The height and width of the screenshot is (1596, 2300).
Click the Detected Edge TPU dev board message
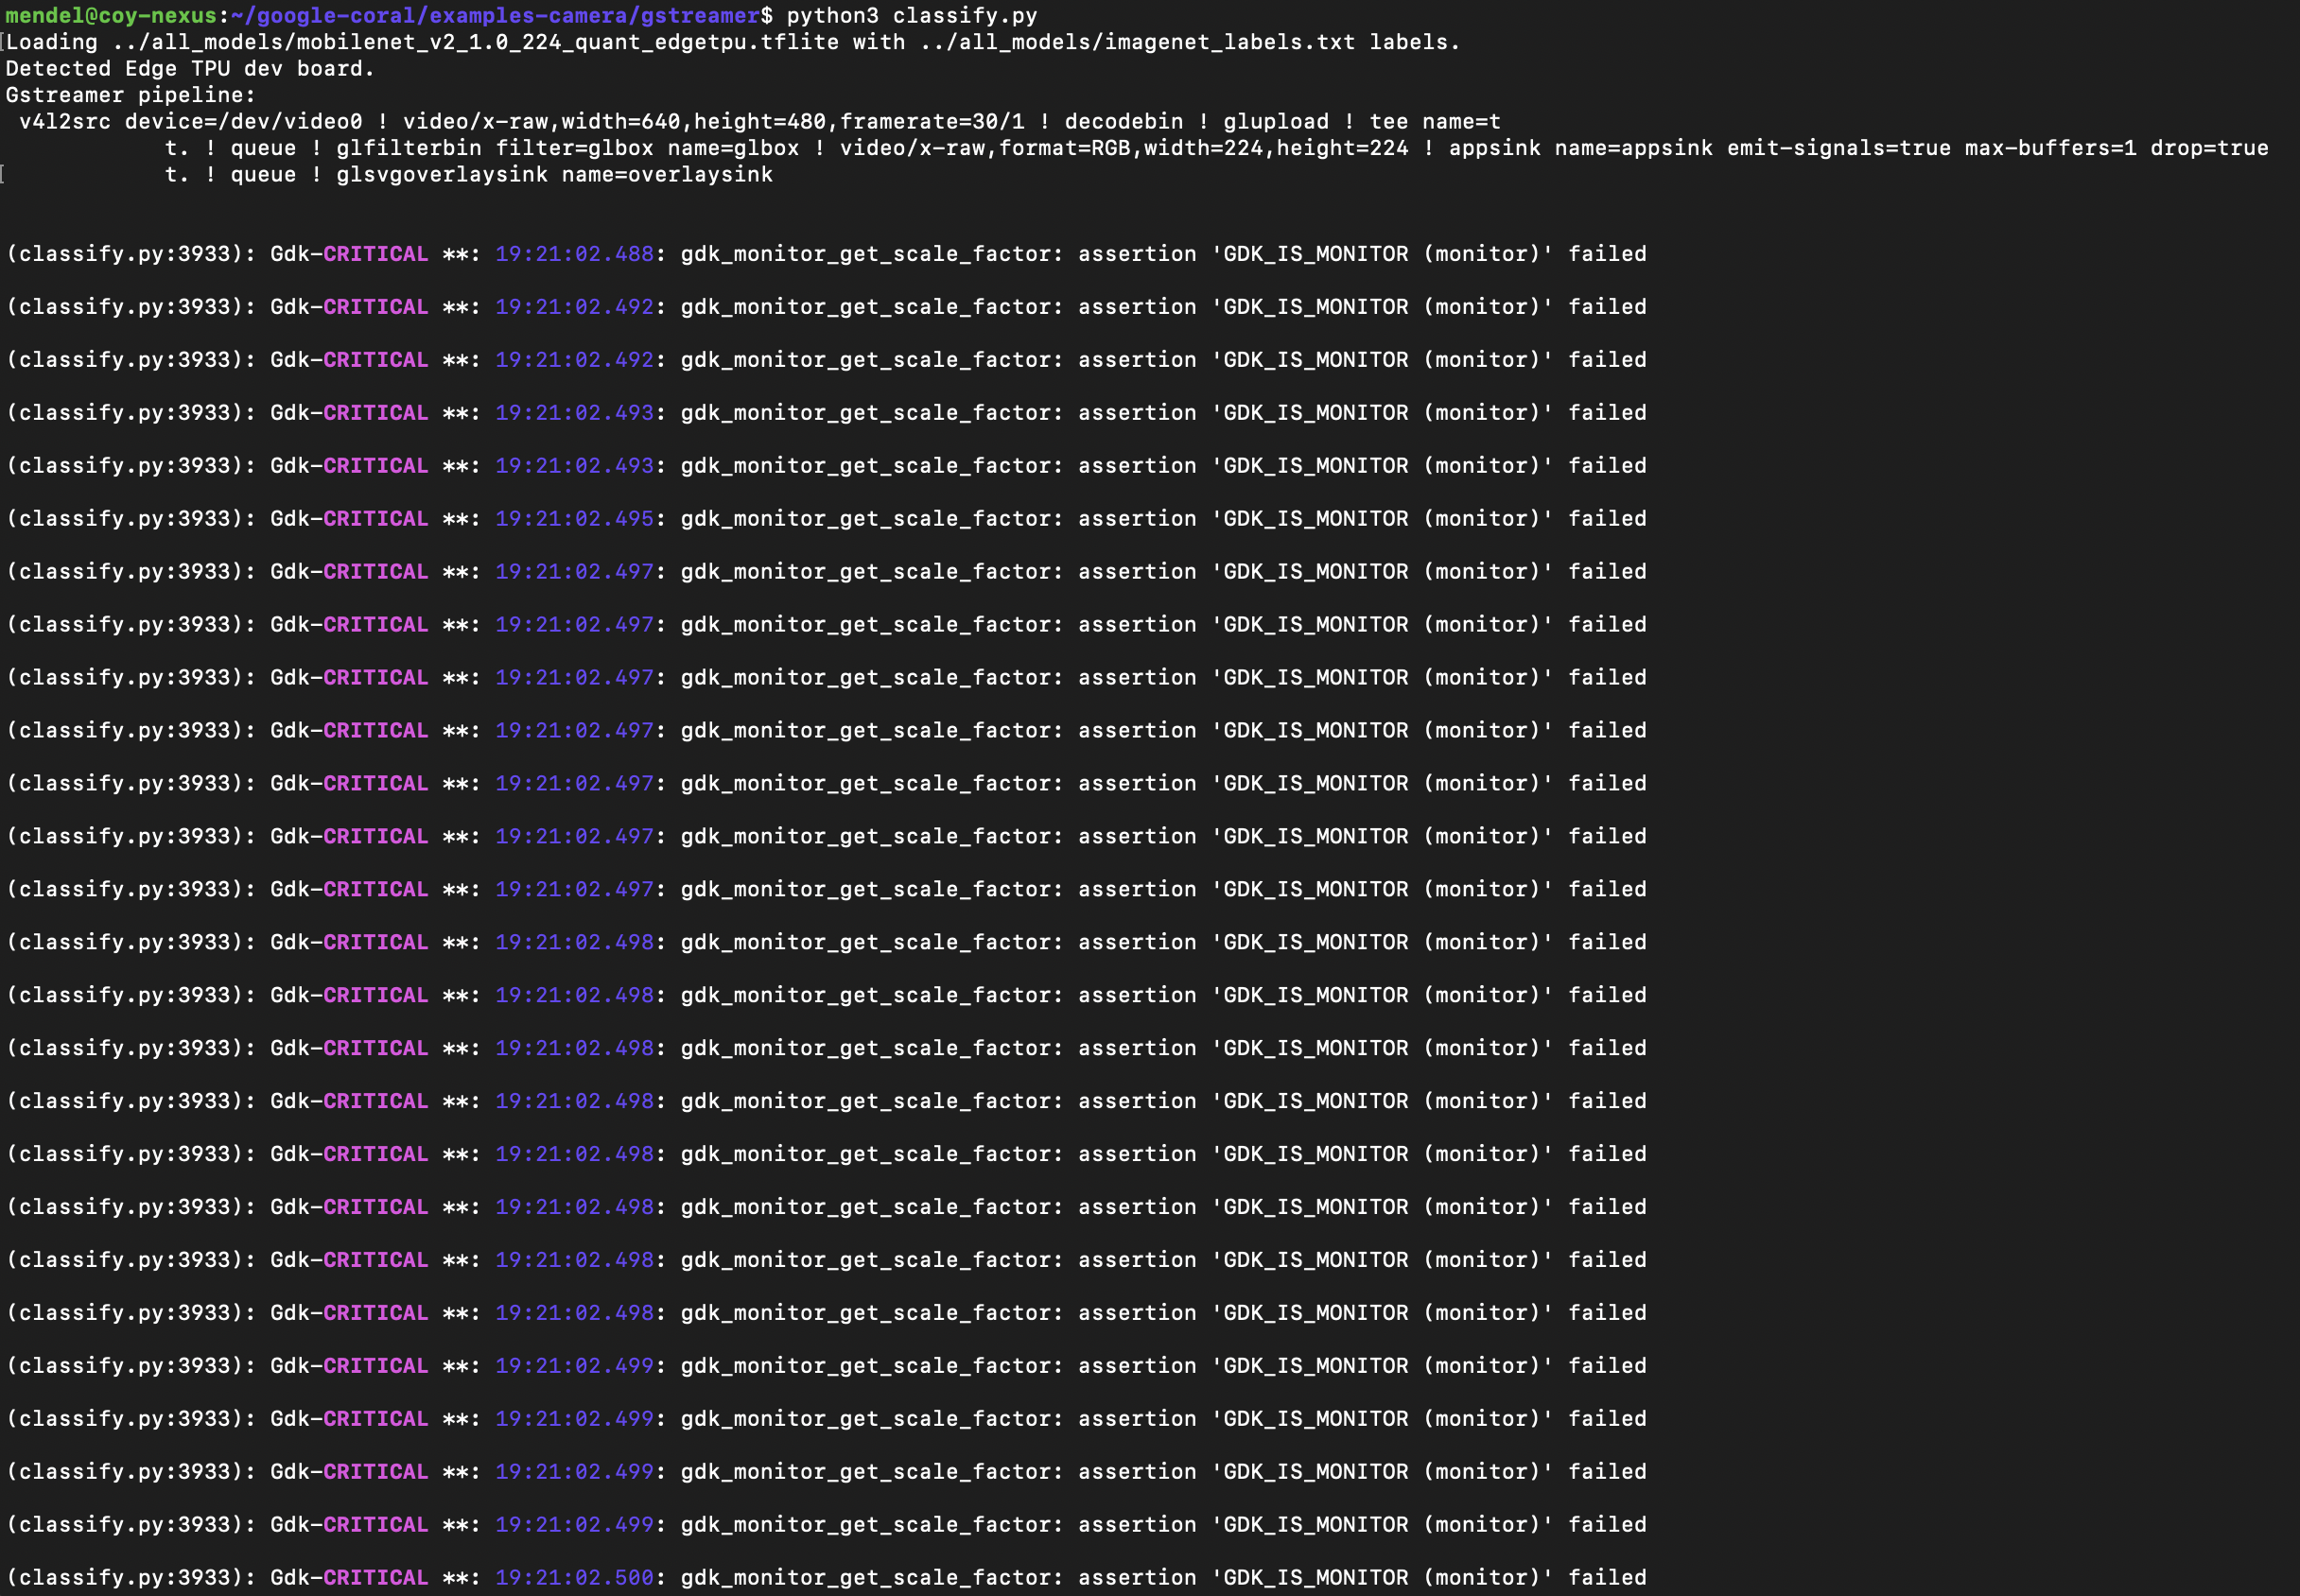190,68
